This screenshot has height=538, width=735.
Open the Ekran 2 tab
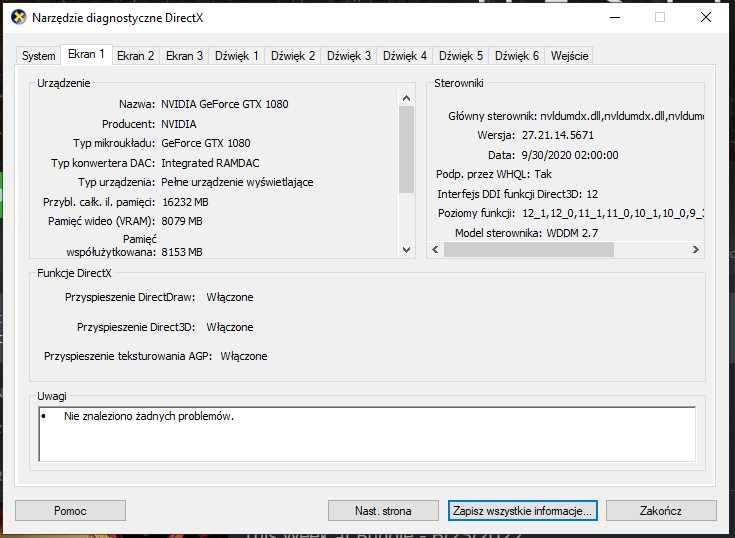[x=135, y=56]
